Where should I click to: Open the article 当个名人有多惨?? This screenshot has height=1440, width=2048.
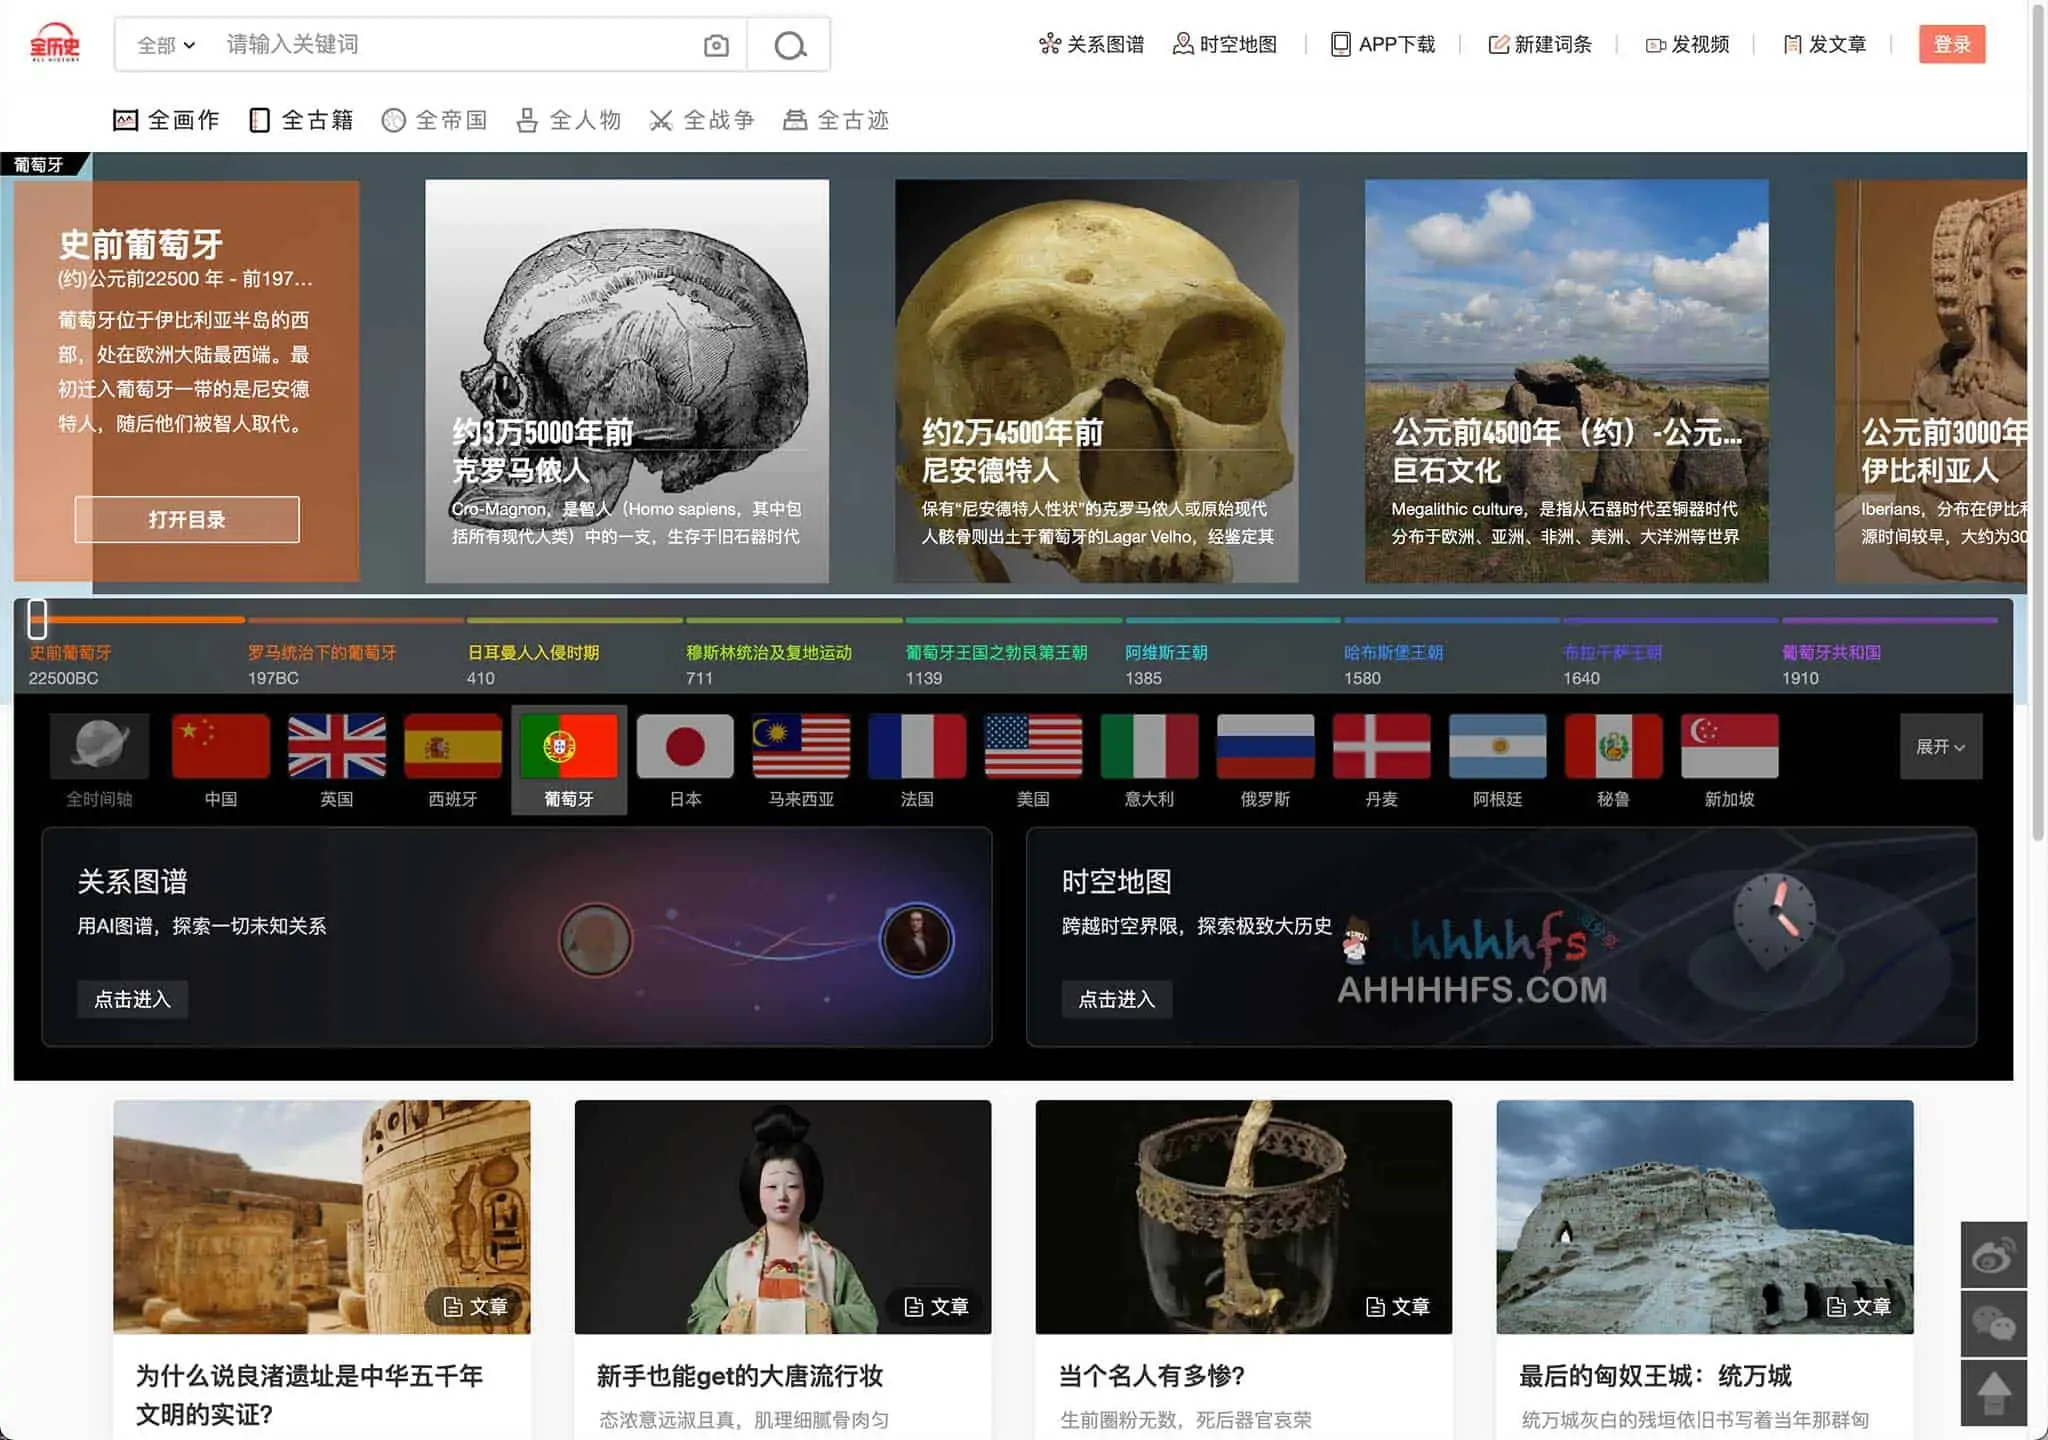point(1152,1376)
